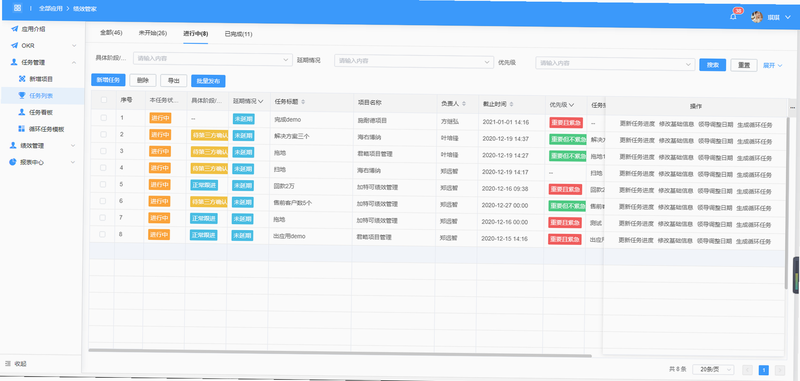
Task: Open 任务列表 in the sidebar
Action: click(42, 95)
